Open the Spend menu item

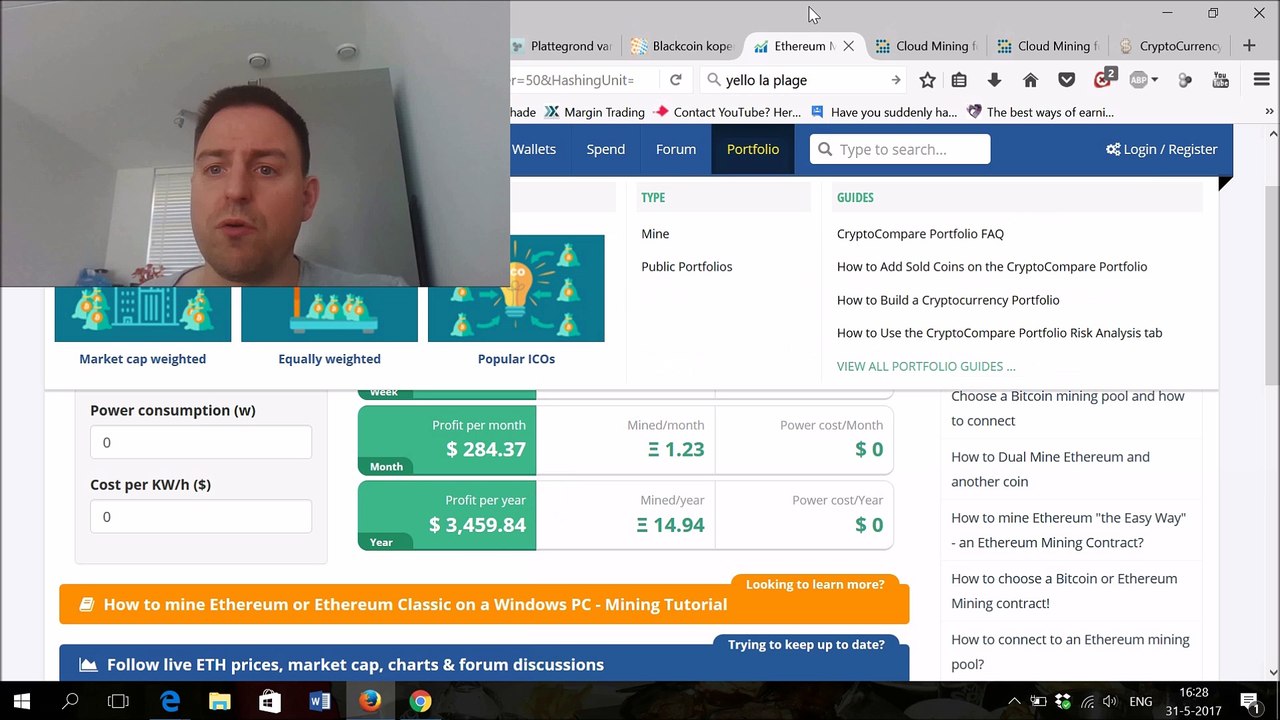(605, 149)
